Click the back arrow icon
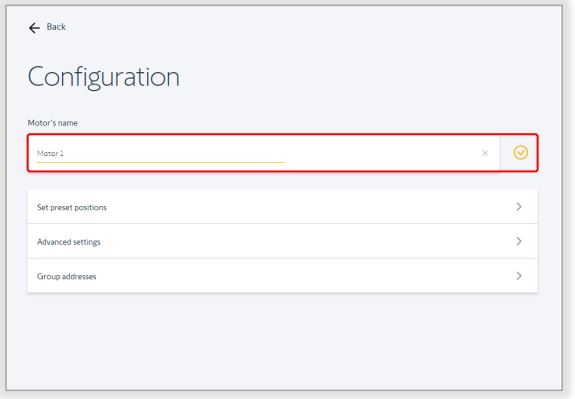 point(34,28)
